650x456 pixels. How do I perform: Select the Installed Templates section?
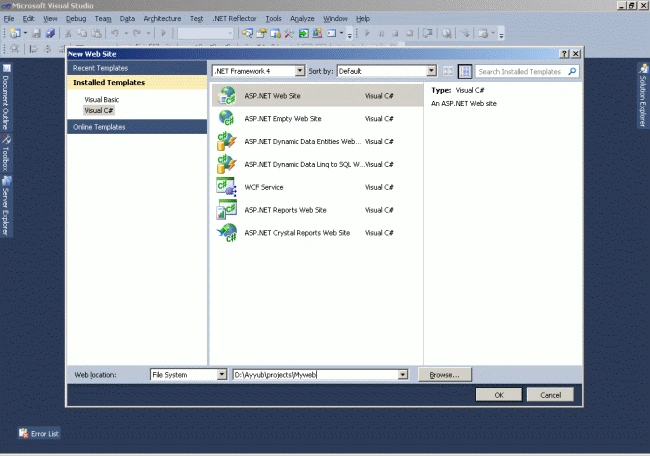[137, 82]
